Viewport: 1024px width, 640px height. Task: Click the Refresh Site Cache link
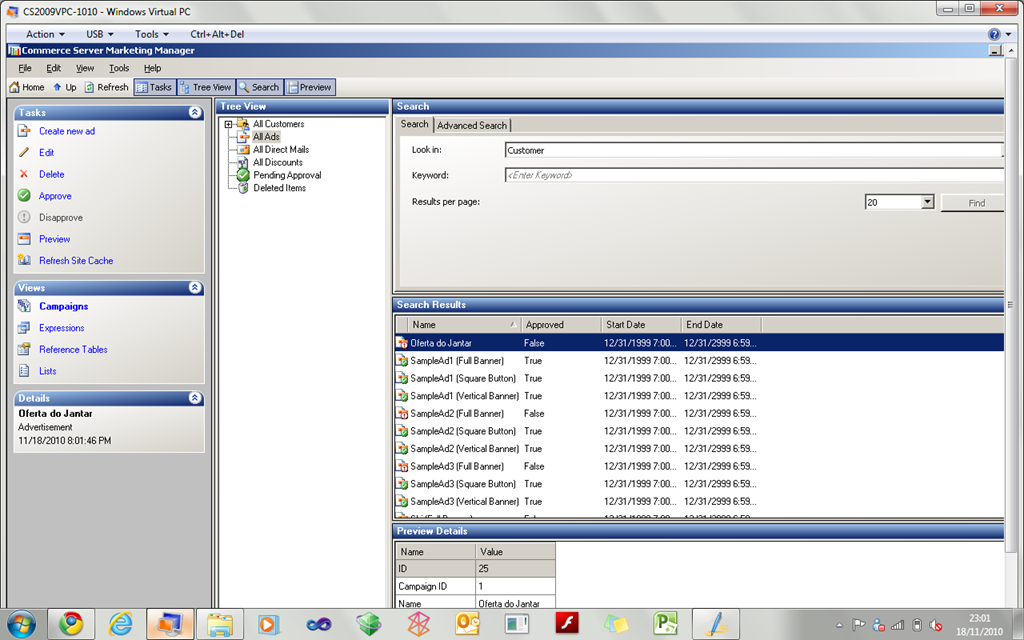click(76, 261)
